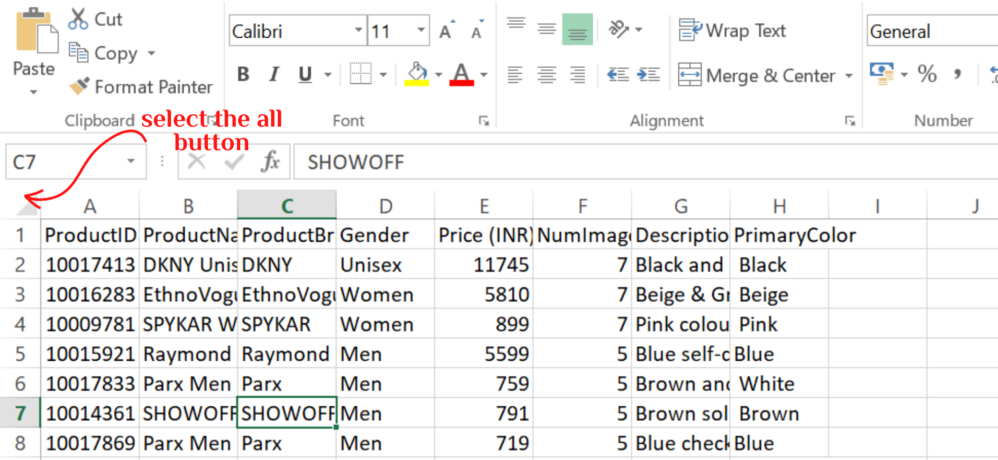Open the Font Color dropdown arrow
The width and height of the screenshot is (998, 460).
[484, 75]
